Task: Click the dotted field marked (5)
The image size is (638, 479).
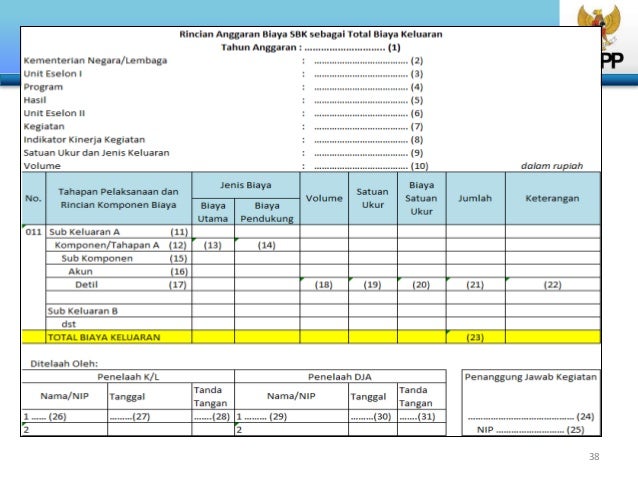Action: (369, 101)
